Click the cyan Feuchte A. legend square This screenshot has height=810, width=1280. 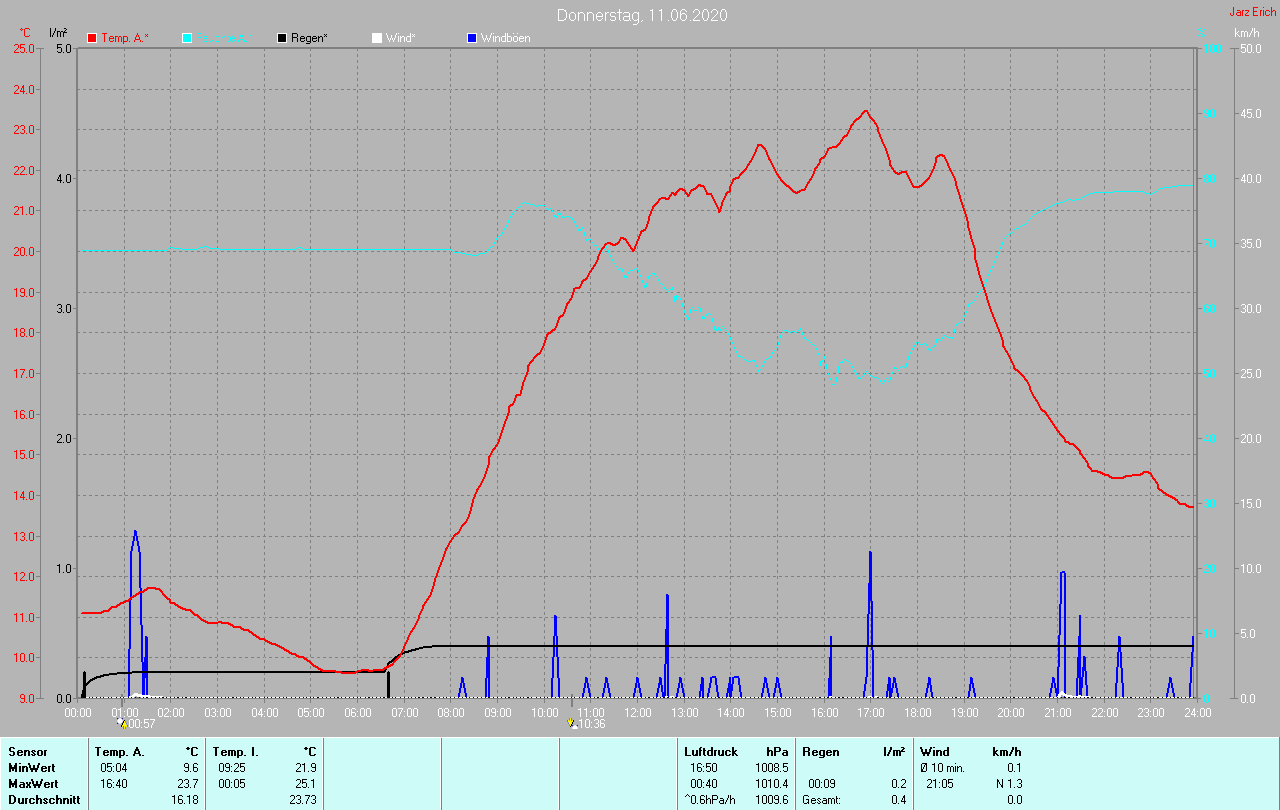click(187, 38)
